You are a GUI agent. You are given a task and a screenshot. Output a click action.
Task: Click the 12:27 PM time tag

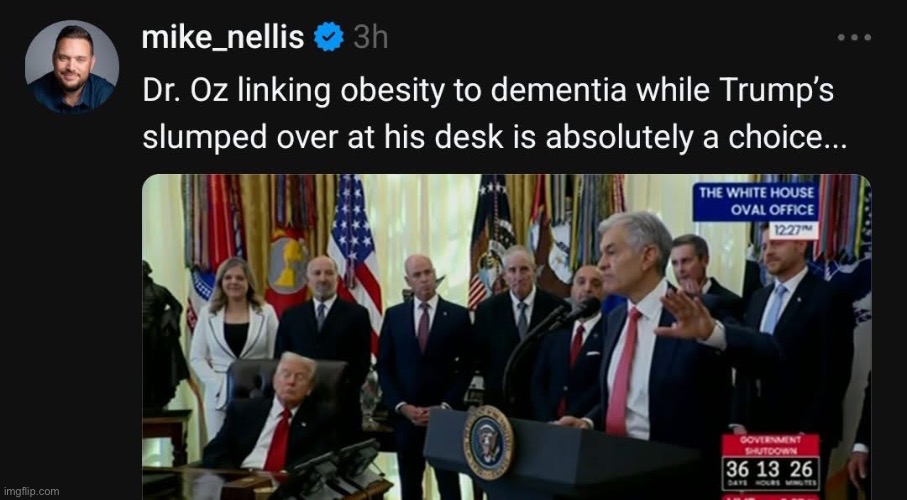(794, 230)
